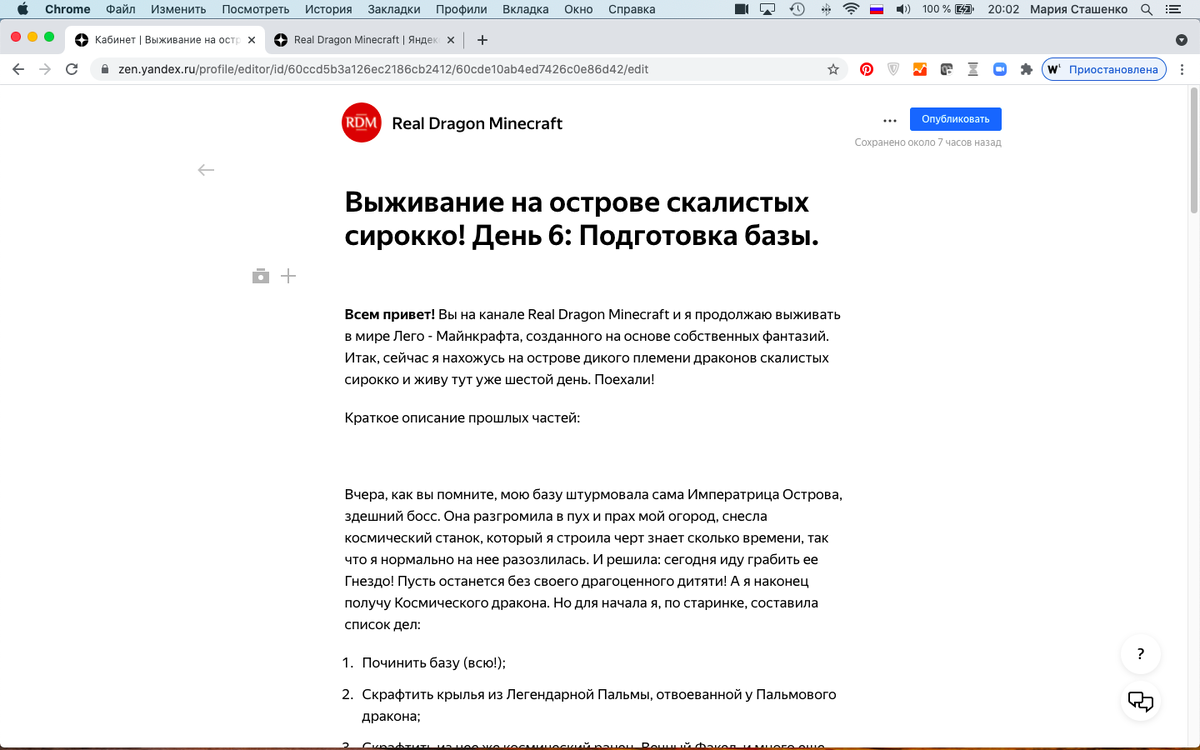
Task: Click the article title heading
Action: pyautogui.click(x=582, y=219)
